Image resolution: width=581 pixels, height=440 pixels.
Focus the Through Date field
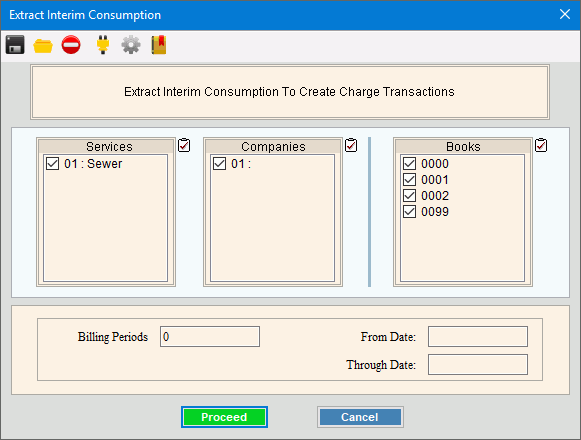pos(478,364)
